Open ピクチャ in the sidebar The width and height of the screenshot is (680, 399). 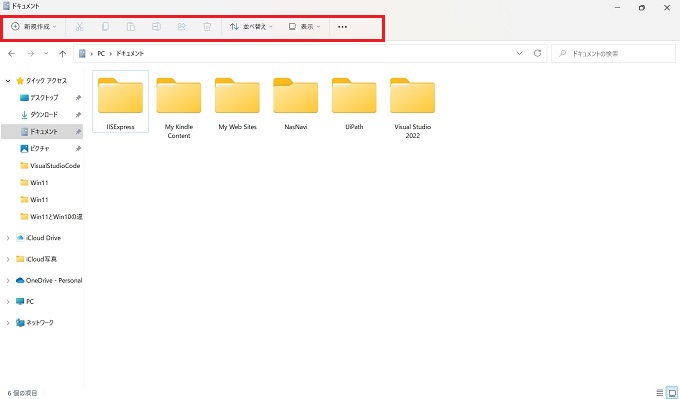click(35, 148)
